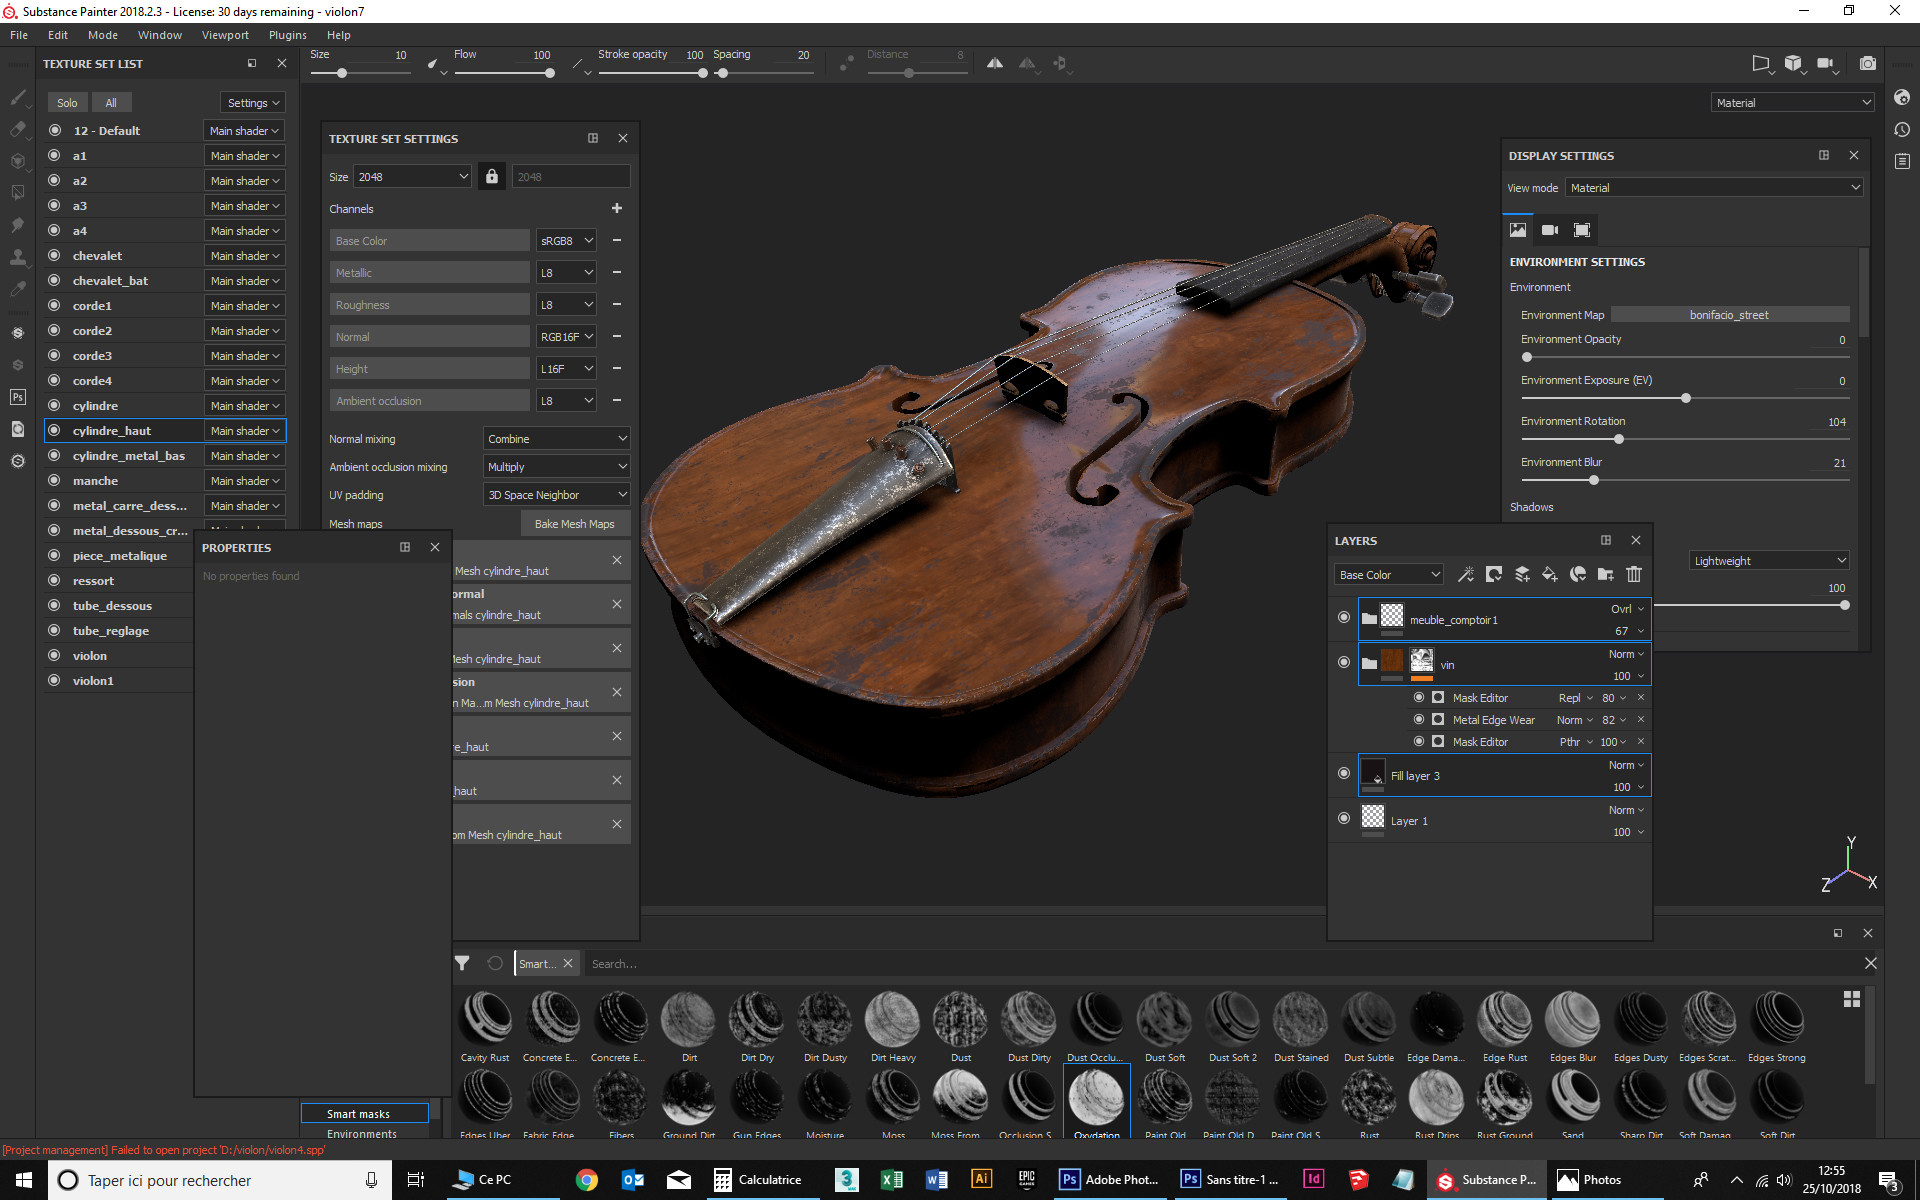Open Display Settings icon in right dock

(1902, 97)
